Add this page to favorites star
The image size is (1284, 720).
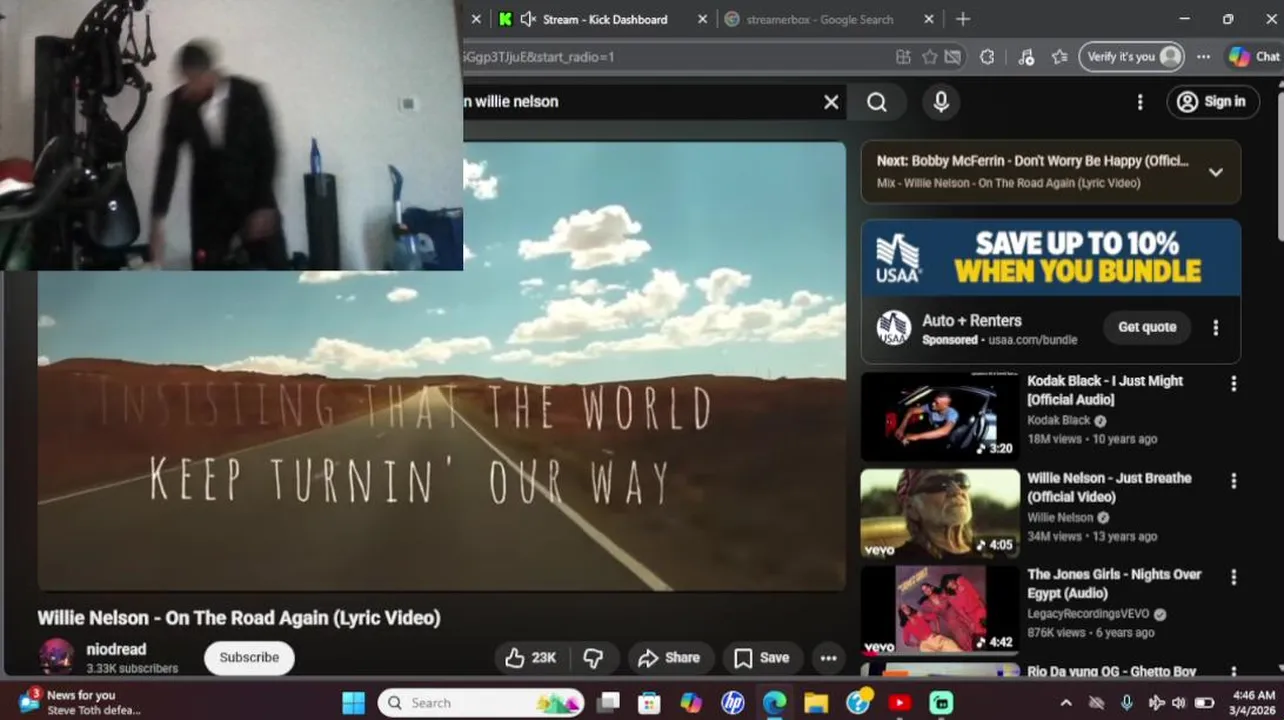point(929,57)
